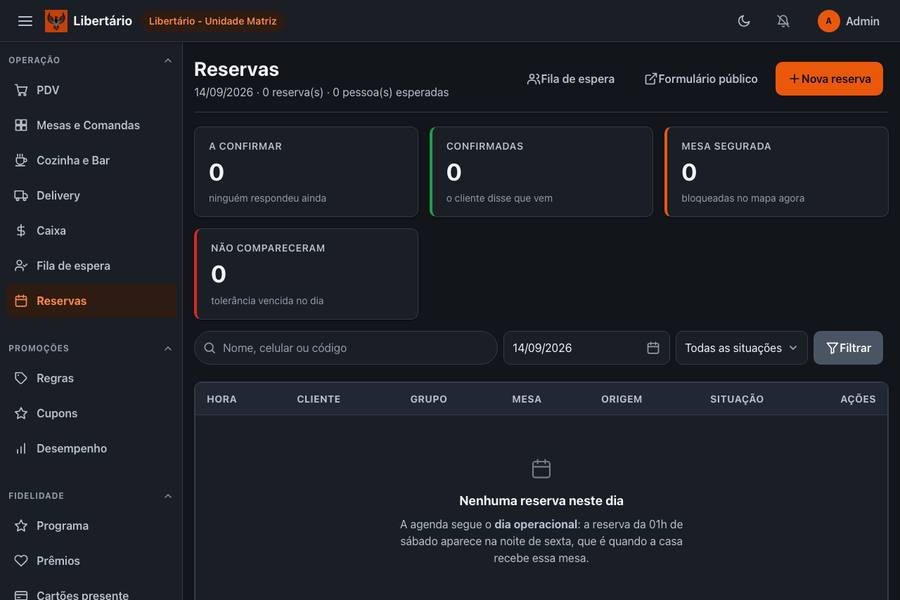Go to Prêmios
The width and height of the screenshot is (900, 600).
point(91,560)
